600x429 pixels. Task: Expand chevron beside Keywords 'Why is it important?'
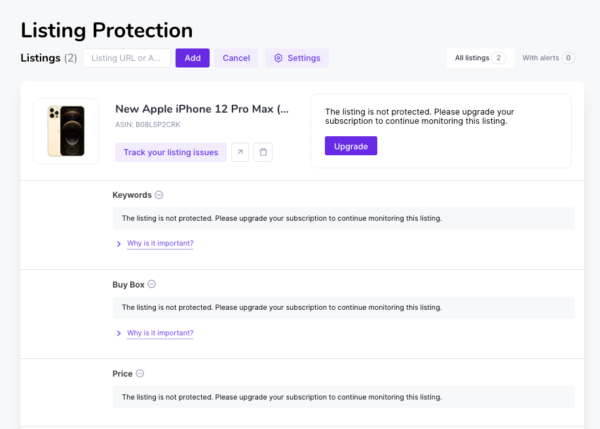119,244
